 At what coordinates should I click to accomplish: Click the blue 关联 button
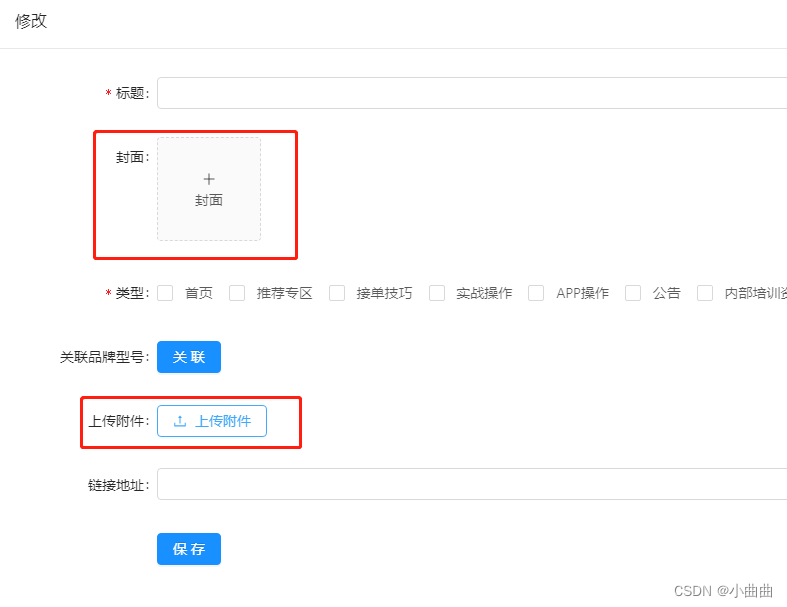189,357
